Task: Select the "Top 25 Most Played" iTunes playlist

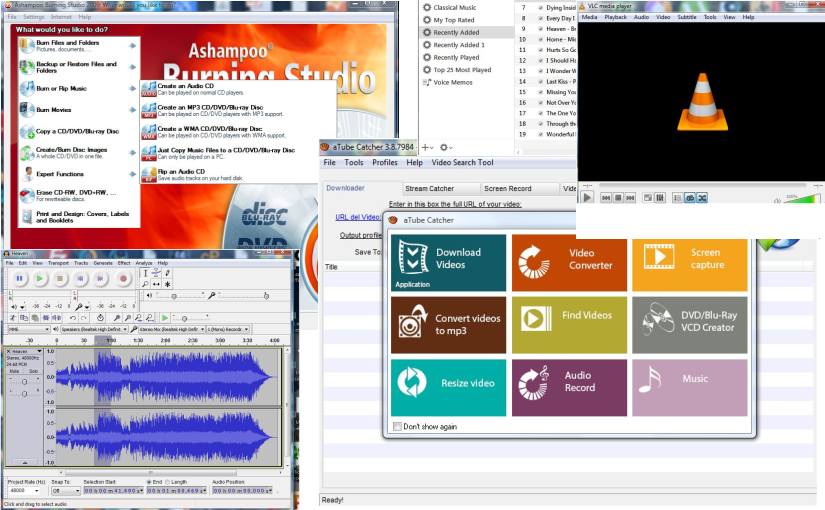Action: 462,69
